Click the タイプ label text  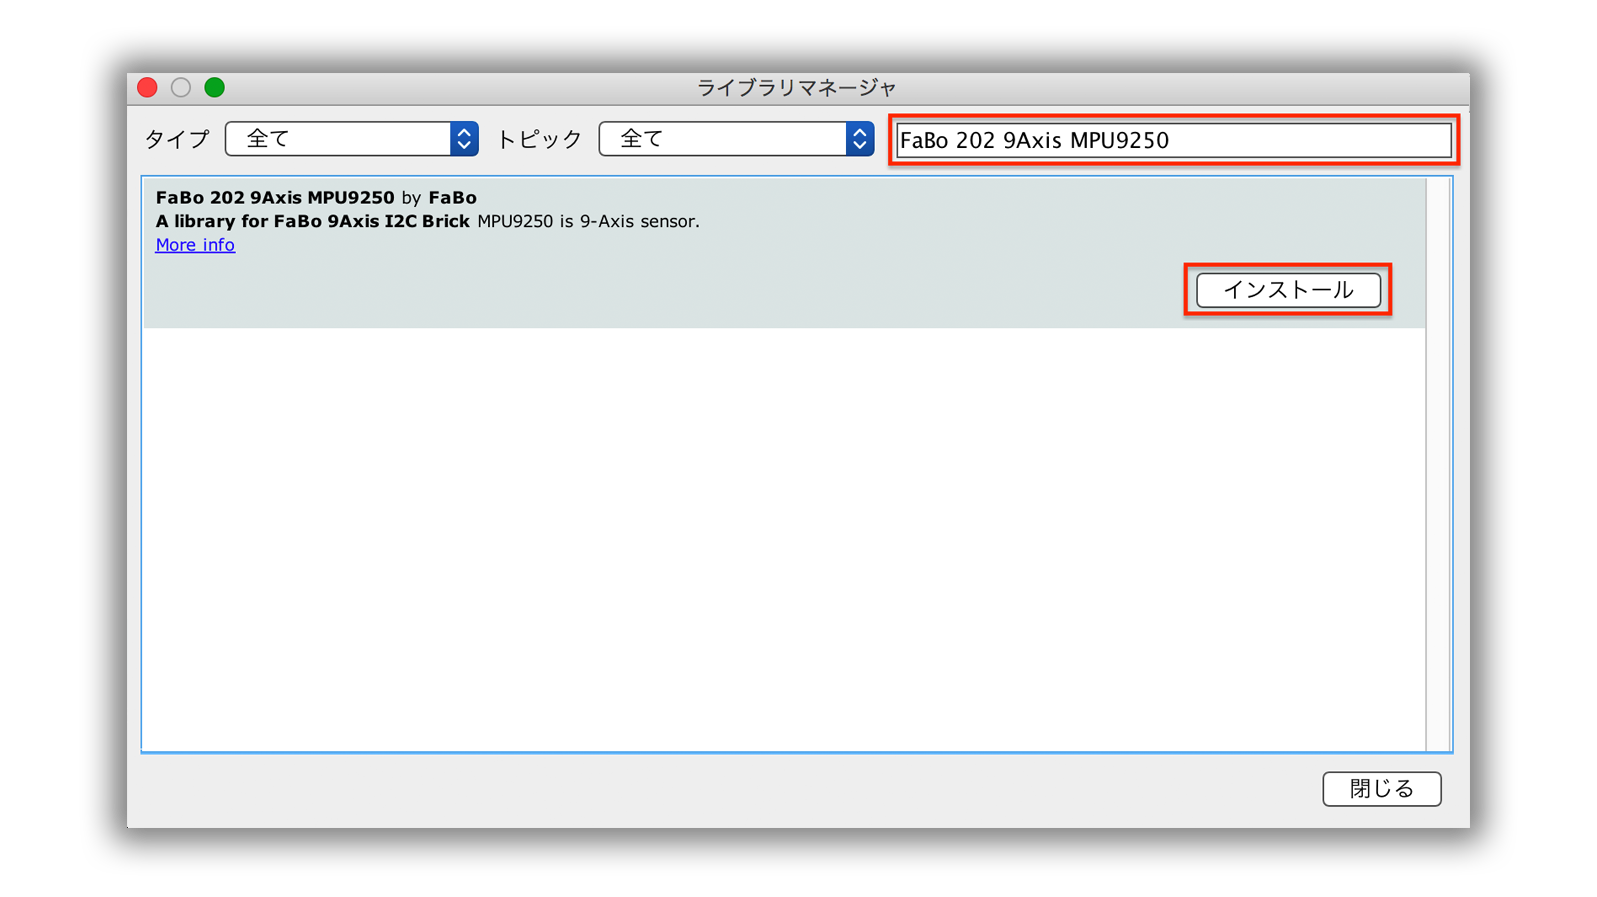[x=177, y=139]
